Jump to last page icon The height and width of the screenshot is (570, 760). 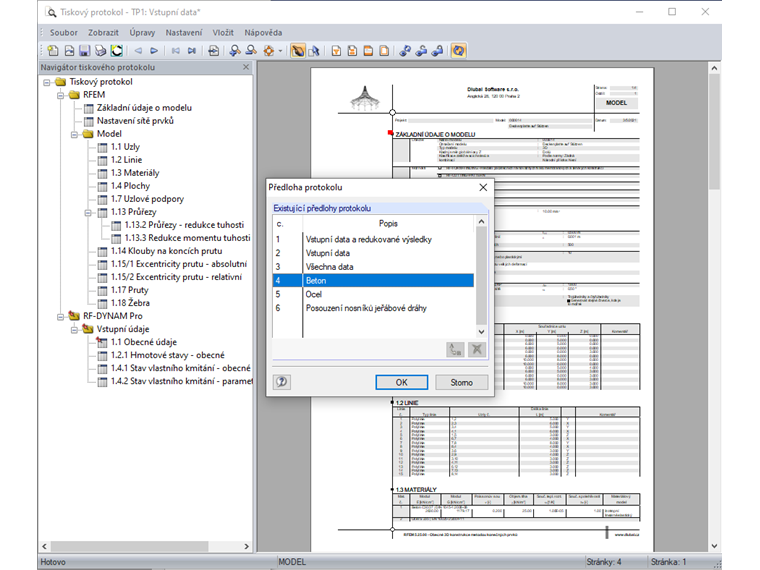pyautogui.click(x=192, y=50)
